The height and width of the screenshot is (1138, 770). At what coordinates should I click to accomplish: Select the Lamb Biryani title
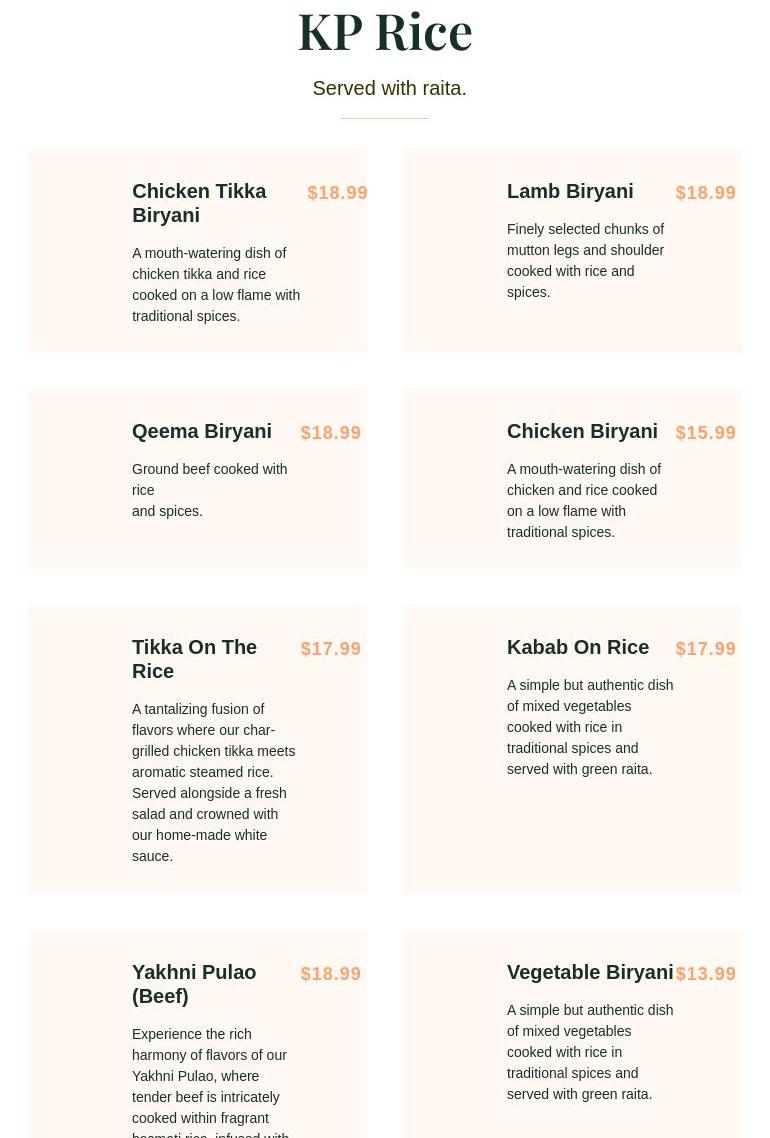pos(570,191)
